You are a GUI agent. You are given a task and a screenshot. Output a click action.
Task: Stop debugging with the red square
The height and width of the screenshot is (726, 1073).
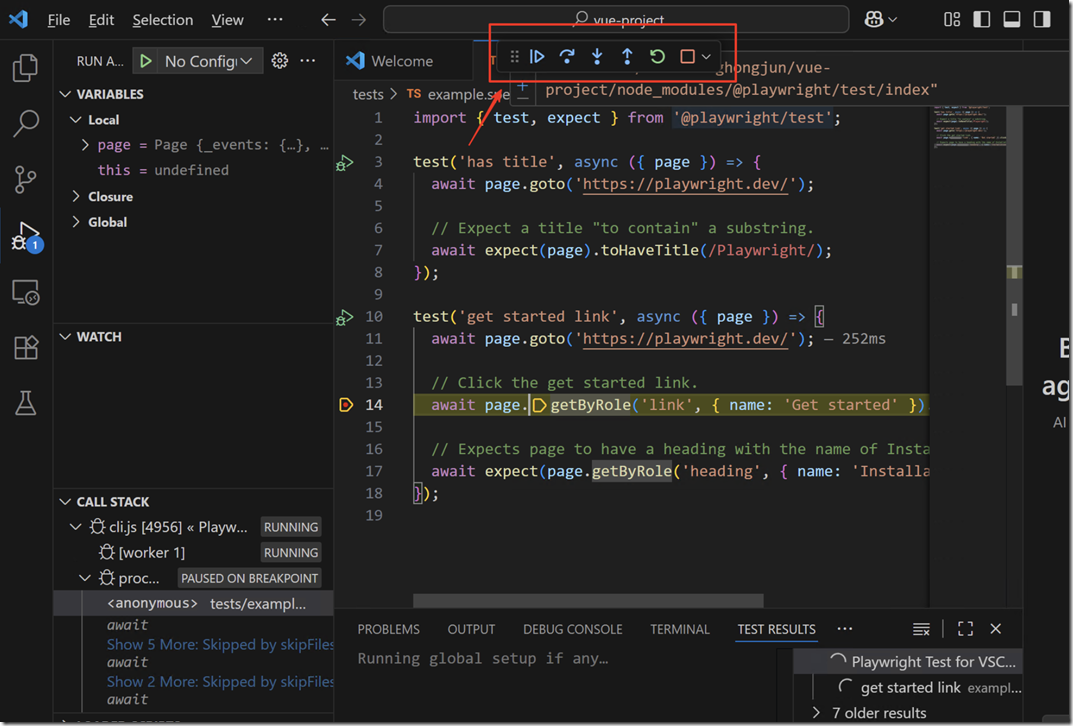tap(687, 57)
